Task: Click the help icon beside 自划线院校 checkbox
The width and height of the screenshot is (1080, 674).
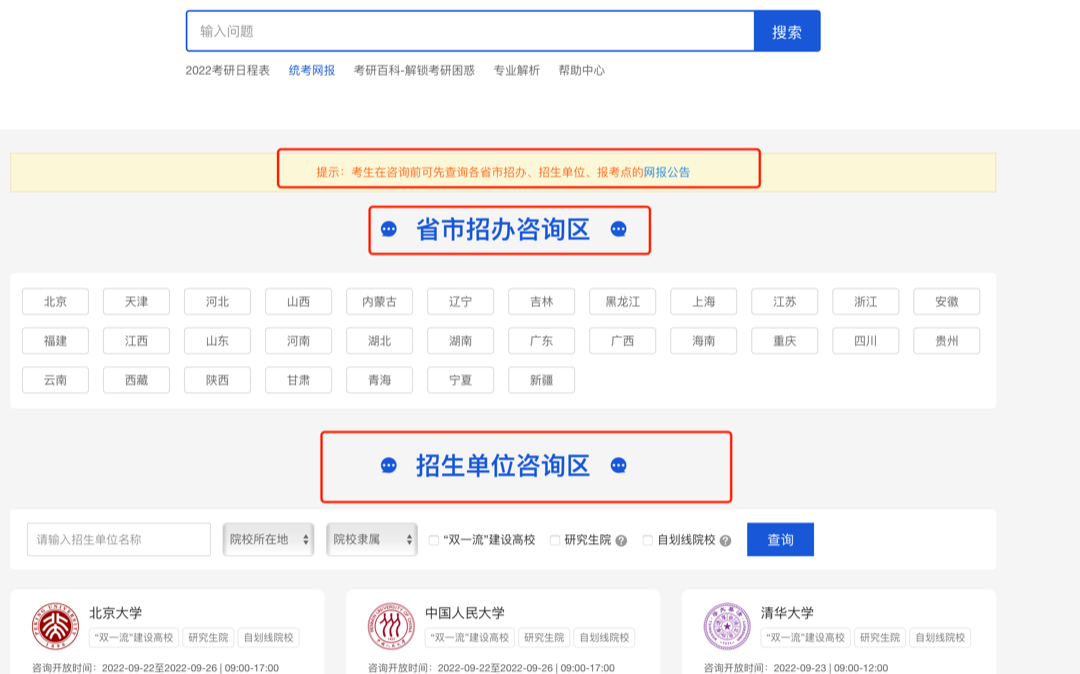Action: [725, 540]
